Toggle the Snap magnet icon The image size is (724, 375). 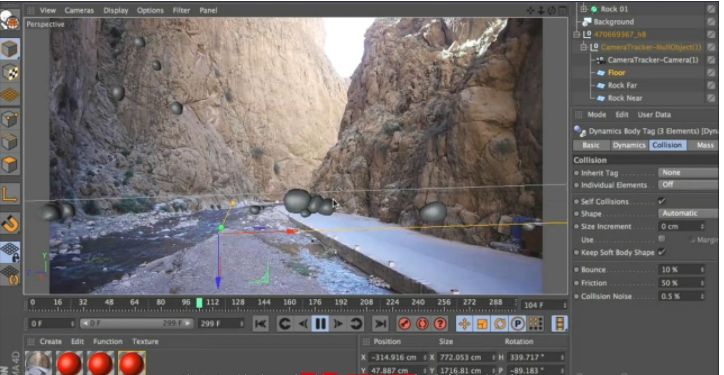coord(10,224)
